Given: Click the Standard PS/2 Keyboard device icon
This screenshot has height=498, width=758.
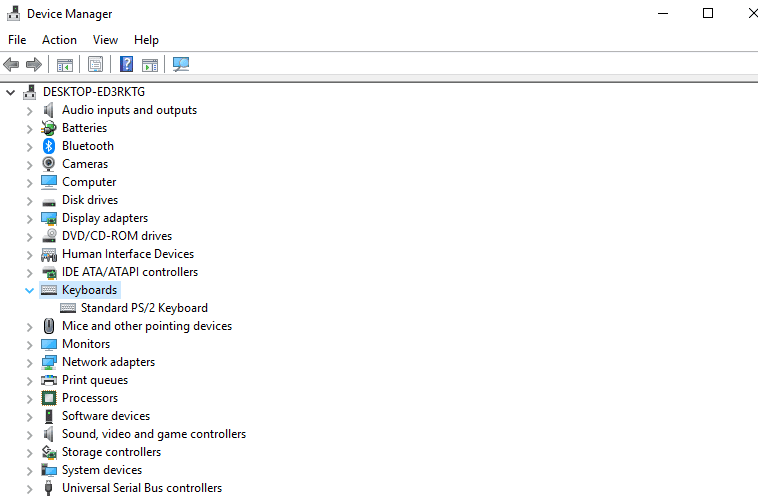Looking at the screenshot, I should [x=68, y=308].
